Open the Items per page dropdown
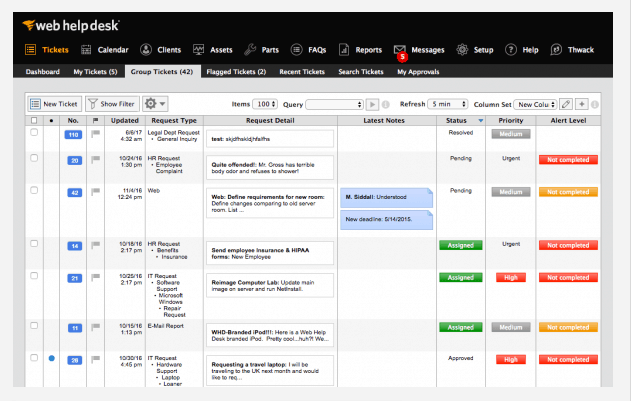Viewport: 632px width, 401px height. tap(265, 104)
